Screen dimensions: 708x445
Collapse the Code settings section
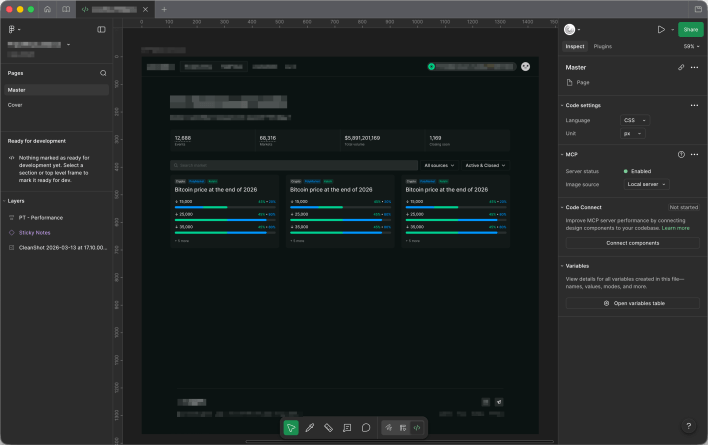point(561,105)
